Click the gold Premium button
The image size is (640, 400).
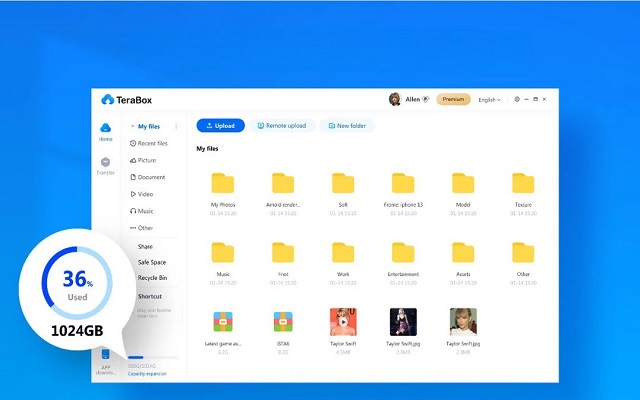453,99
